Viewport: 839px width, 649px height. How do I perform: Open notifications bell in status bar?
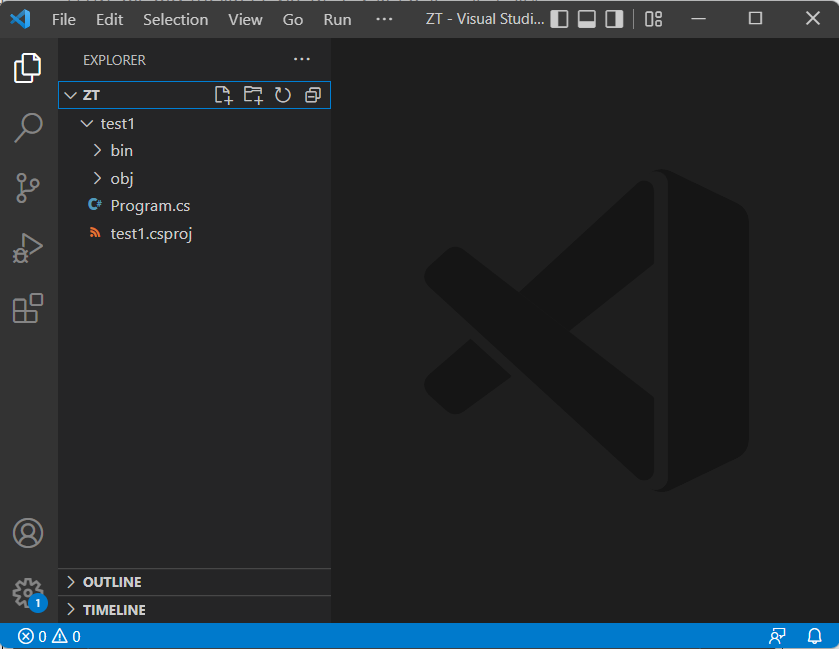(814, 636)
